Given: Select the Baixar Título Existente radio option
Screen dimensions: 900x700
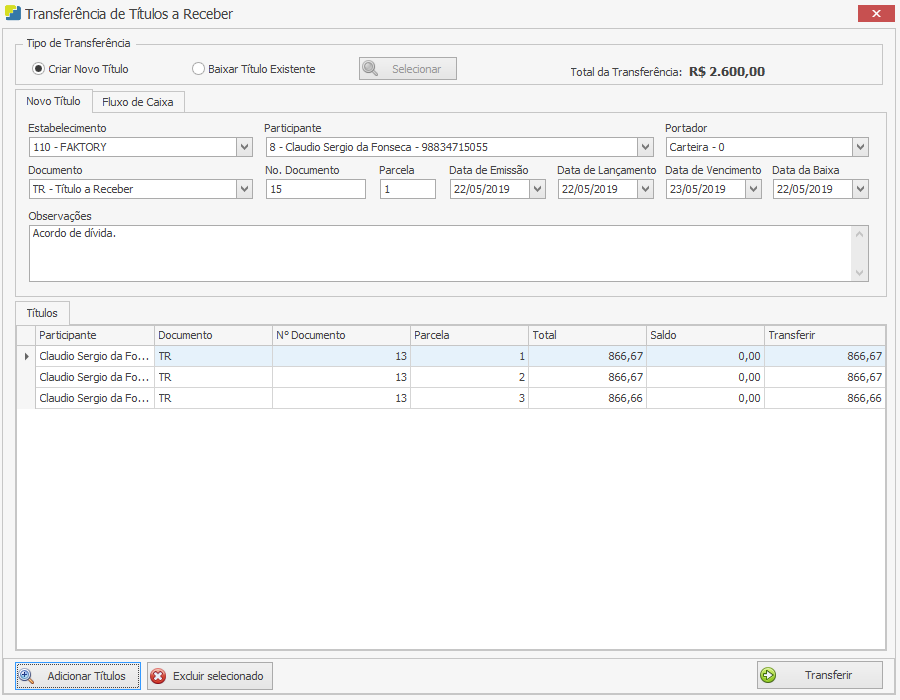Looking at the screenshot, I should [x=198, y=69].
